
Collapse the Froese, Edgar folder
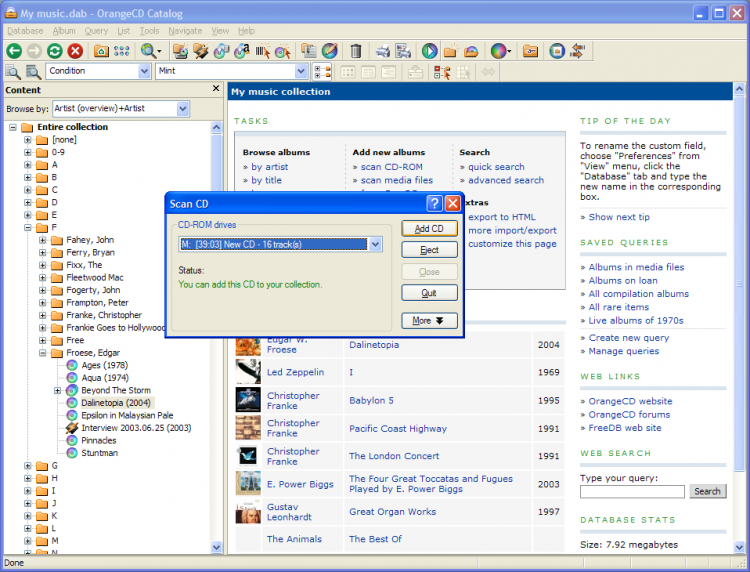click(x=43, y=353)
